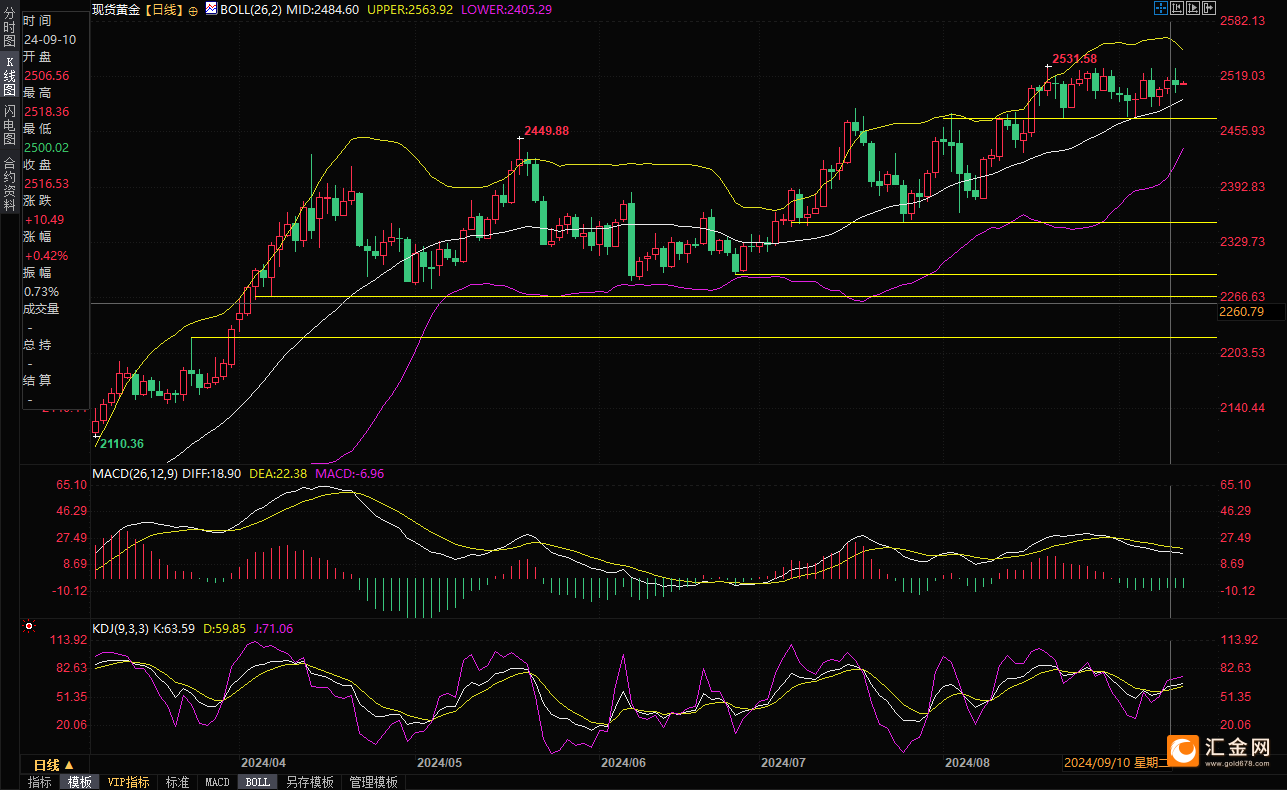The width and height of the screenshot is (1287, 790).
Task: Click the D:59.85 value
Action: [x=224, y=628]
